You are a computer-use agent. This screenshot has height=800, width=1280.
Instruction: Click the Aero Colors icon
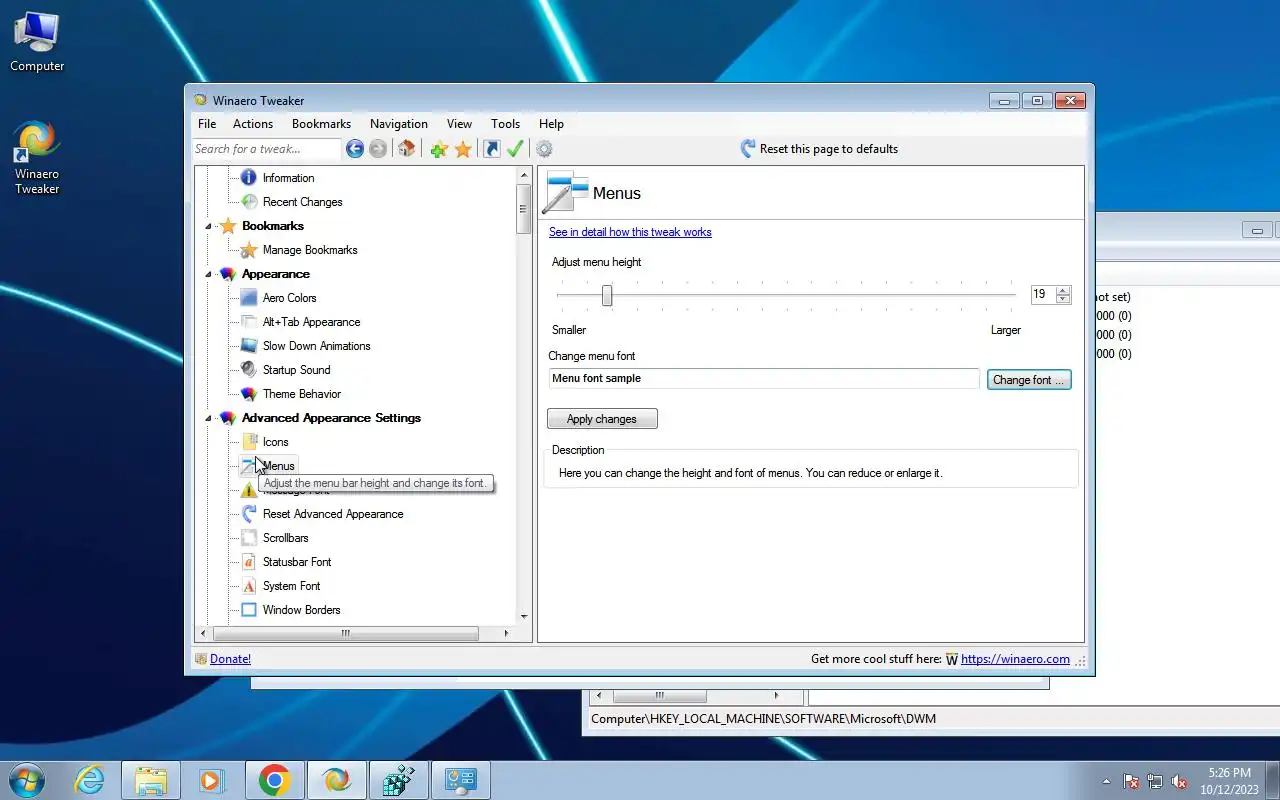pos(249,298)
